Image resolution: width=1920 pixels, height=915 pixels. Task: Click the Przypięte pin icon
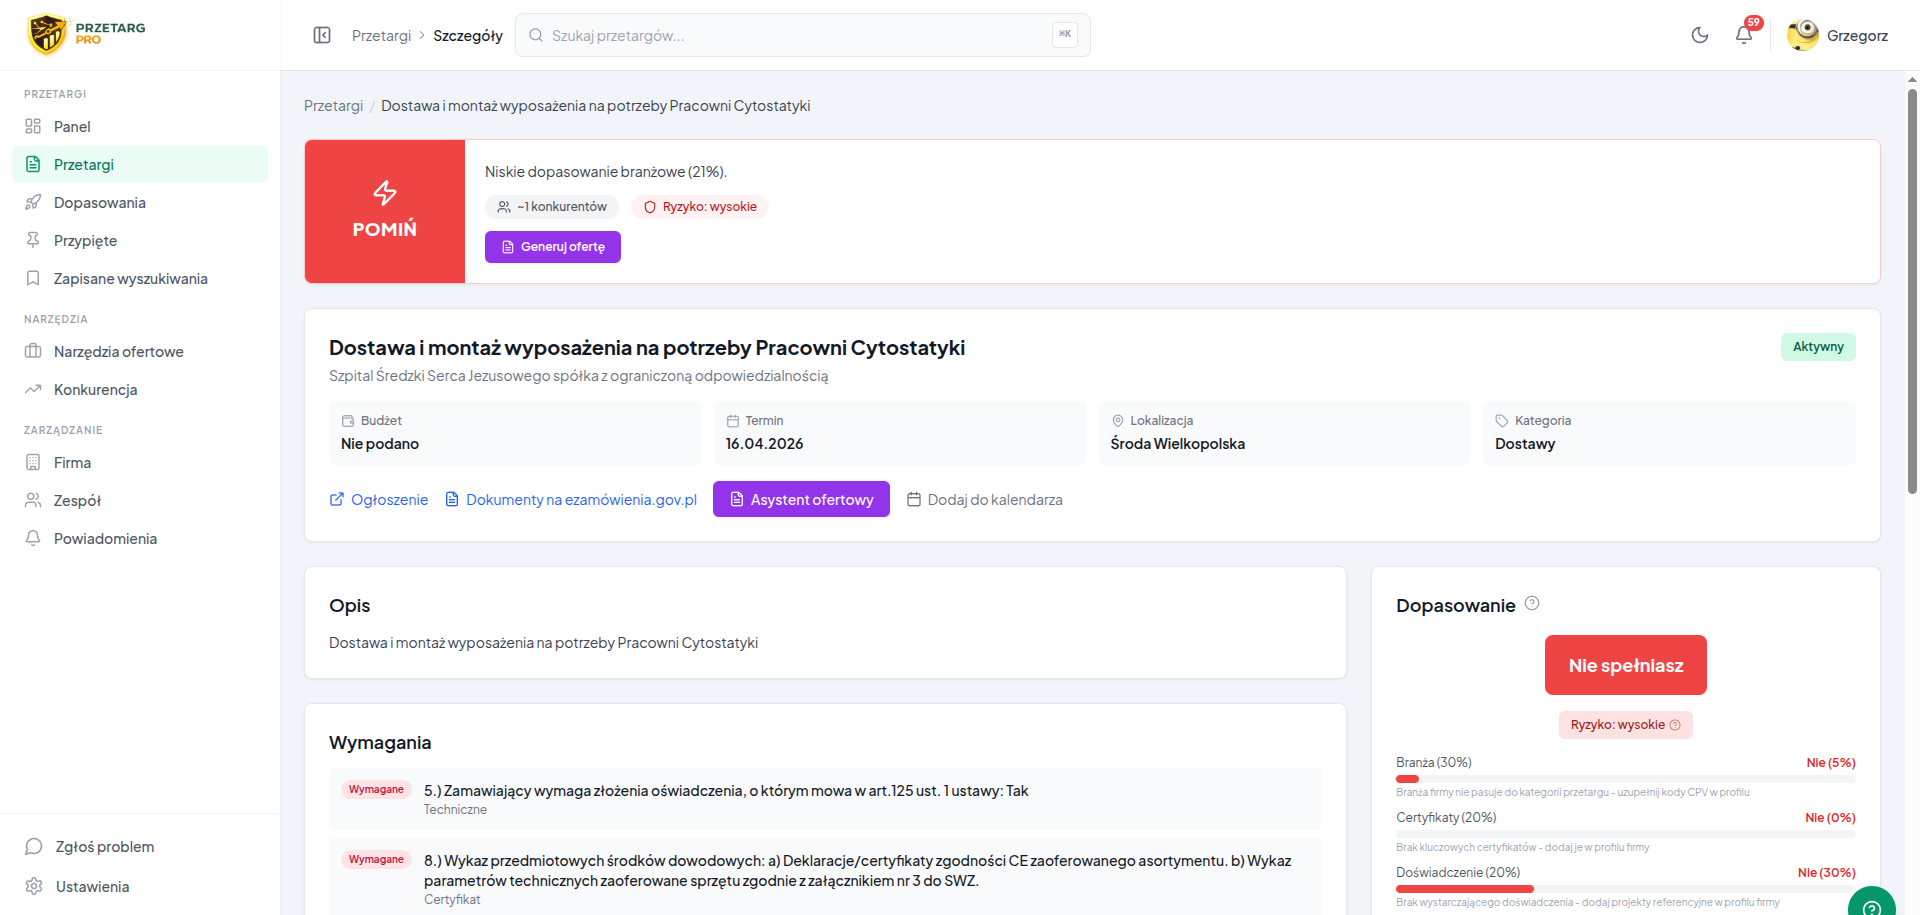click(33, 240)
